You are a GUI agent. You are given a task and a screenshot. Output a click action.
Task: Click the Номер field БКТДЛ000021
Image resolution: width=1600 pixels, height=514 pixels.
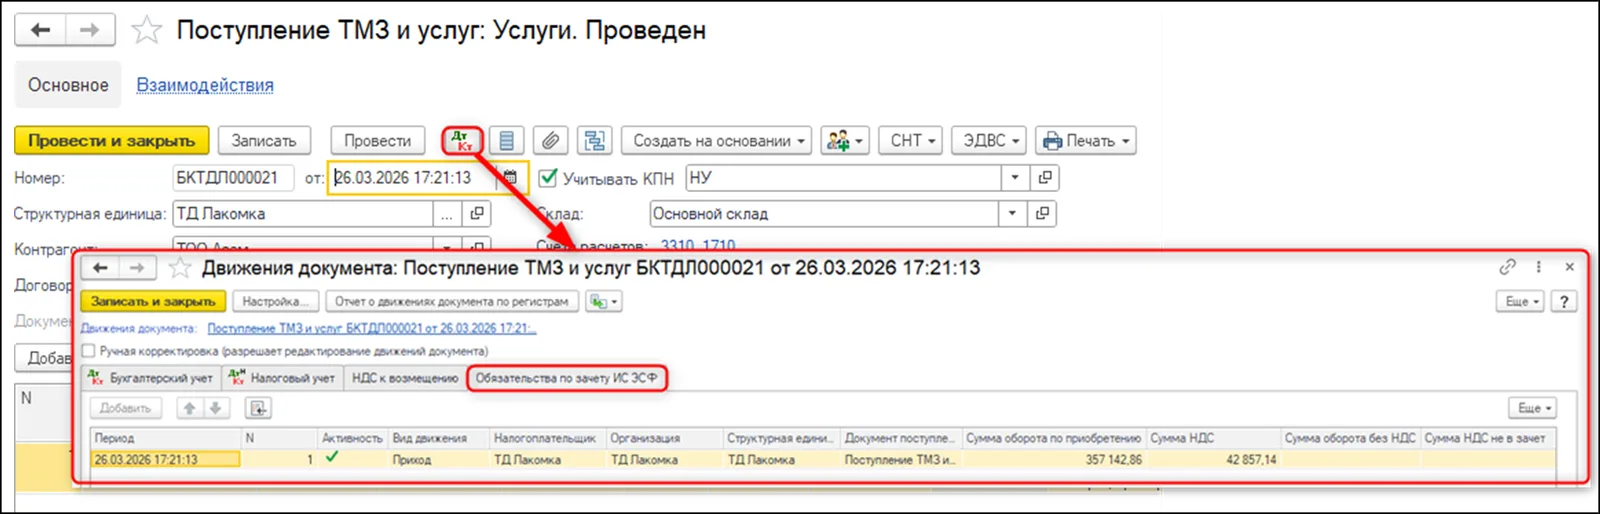(x=233, y=178)
